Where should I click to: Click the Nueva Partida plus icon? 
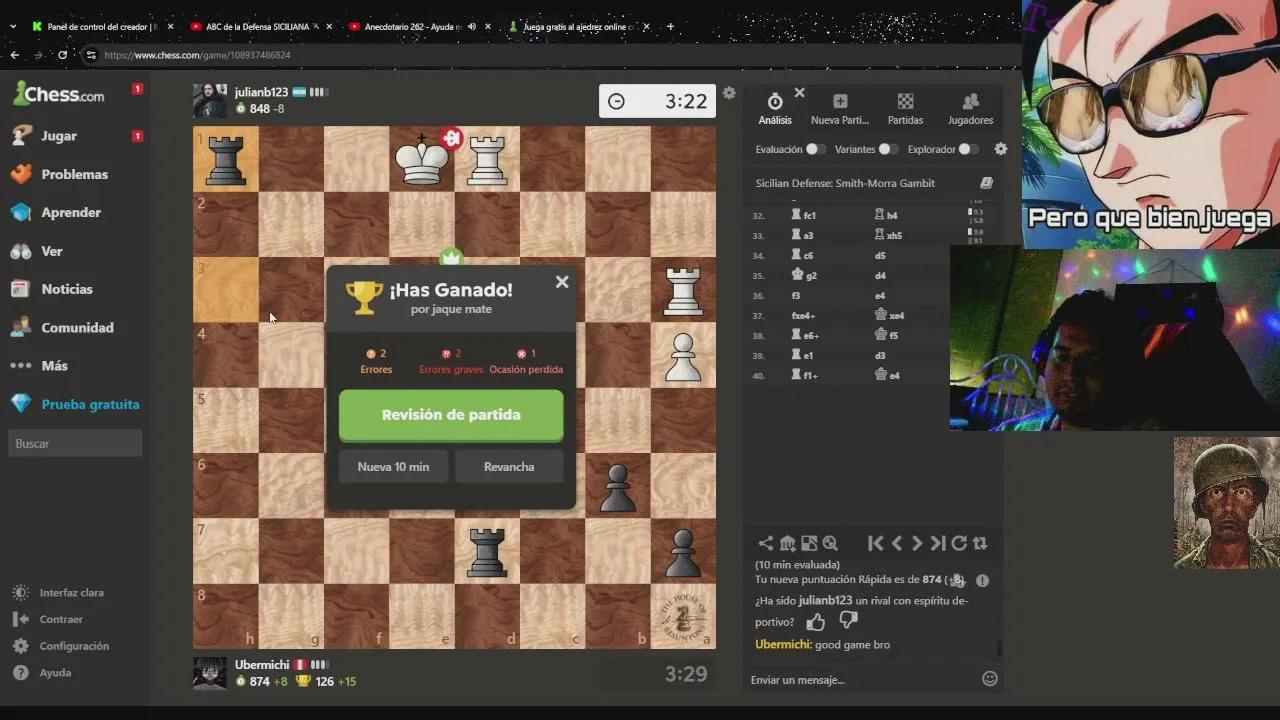point(840,103)
